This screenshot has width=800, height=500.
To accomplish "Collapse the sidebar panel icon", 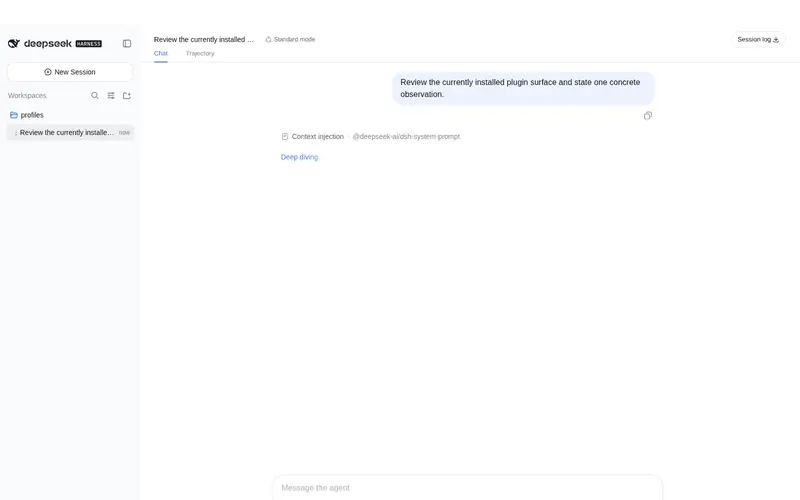I will click(127, 43).
